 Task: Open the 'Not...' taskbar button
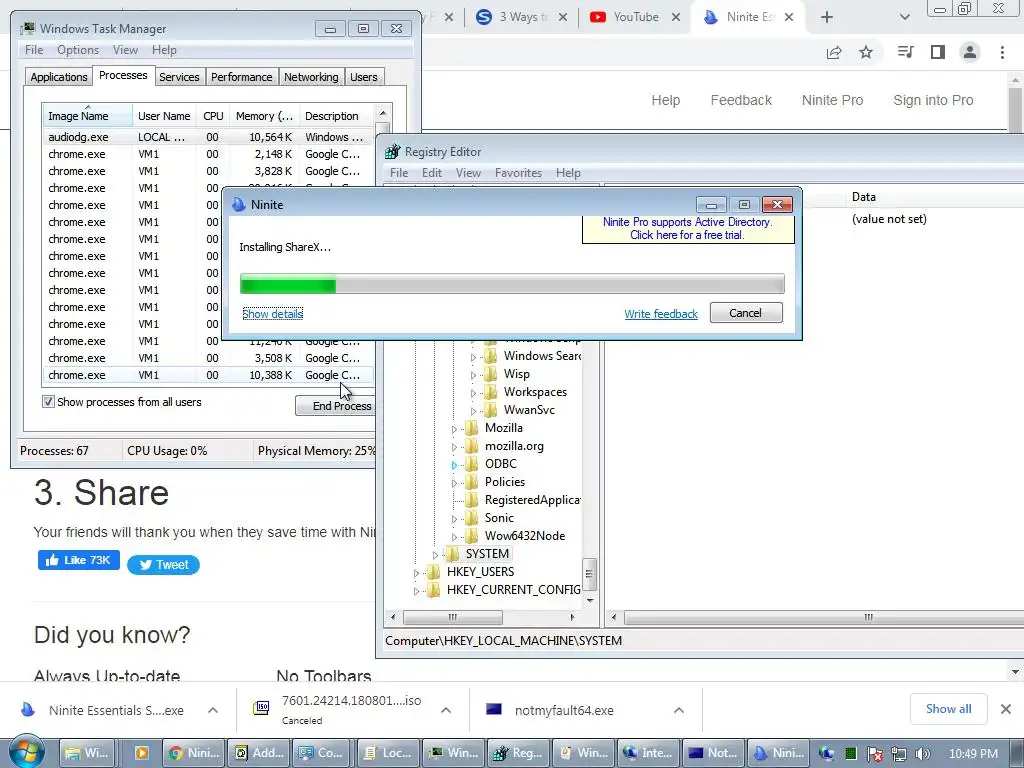[x=713, y=753]
